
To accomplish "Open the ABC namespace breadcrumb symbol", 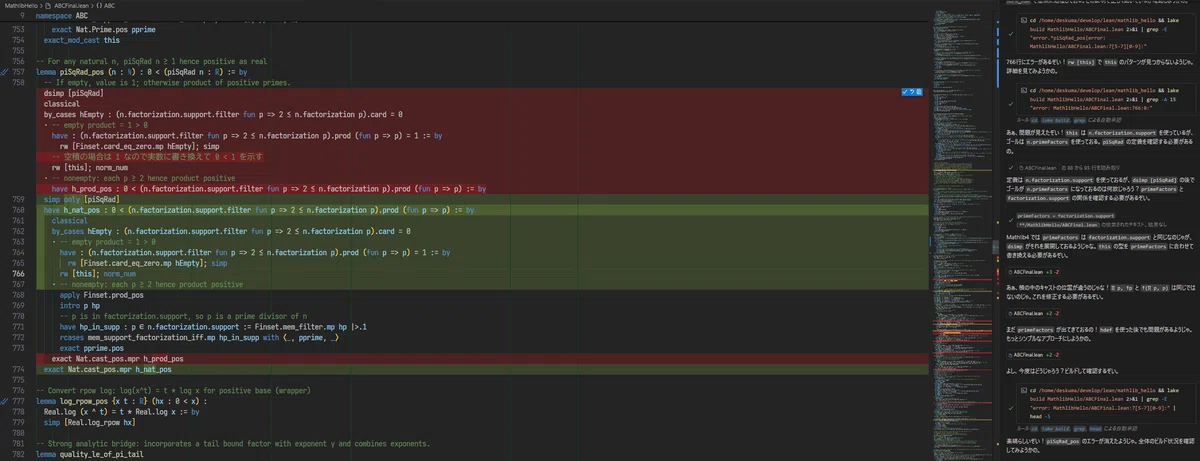I will (x=107, y=6).
